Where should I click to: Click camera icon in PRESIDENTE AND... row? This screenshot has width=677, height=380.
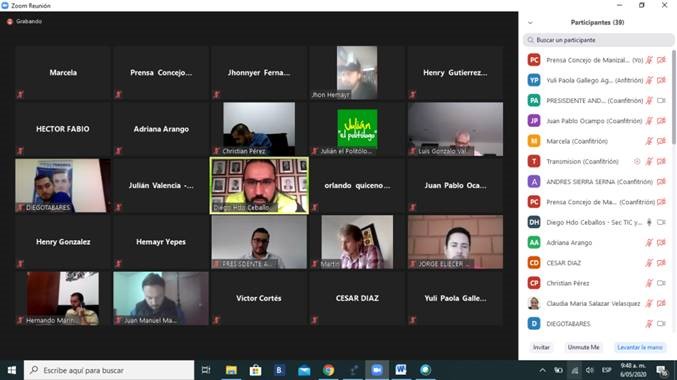coord(661,101)
